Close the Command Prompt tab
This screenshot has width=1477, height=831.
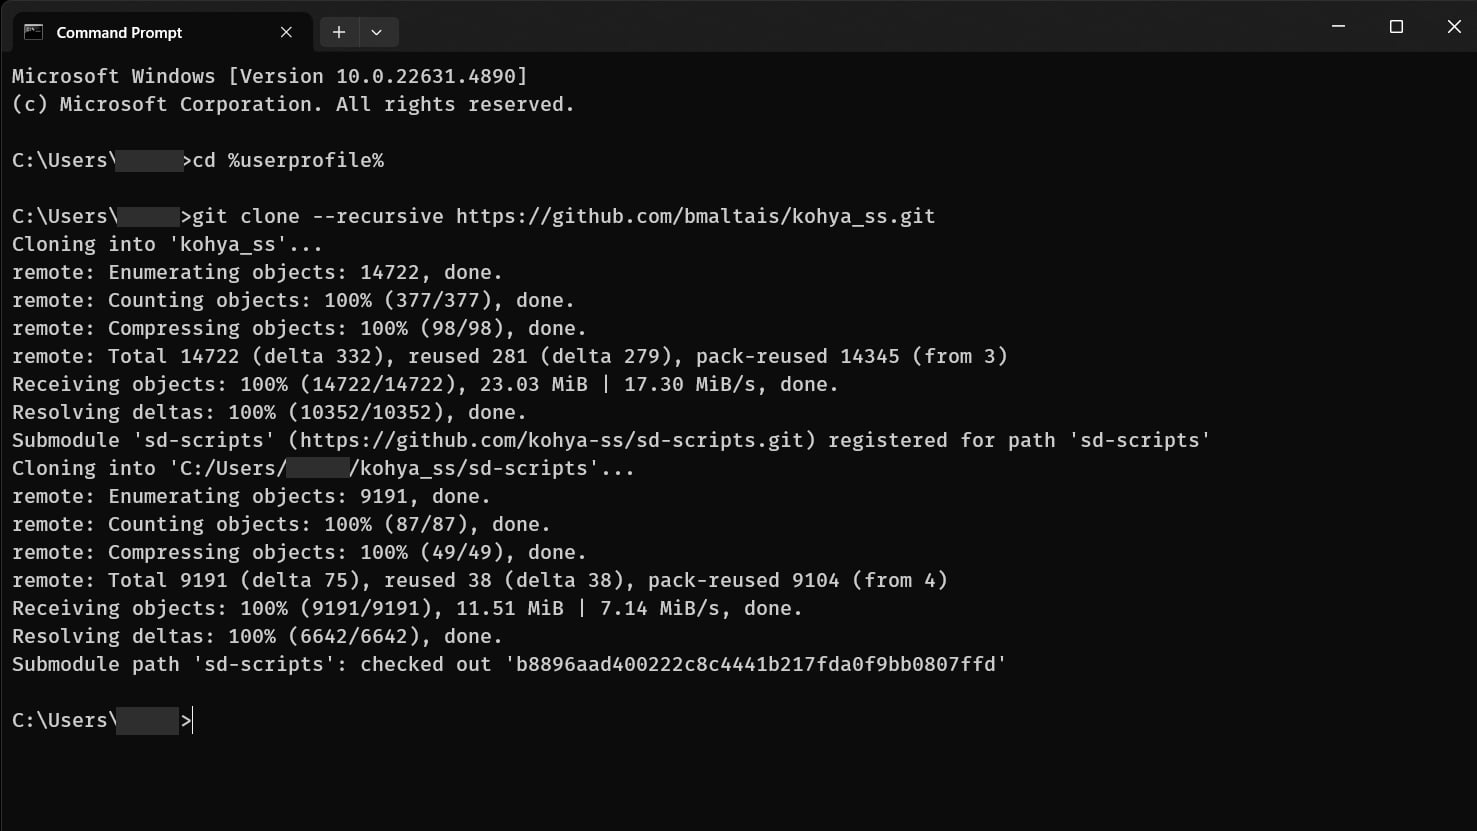tap(286, 32)
